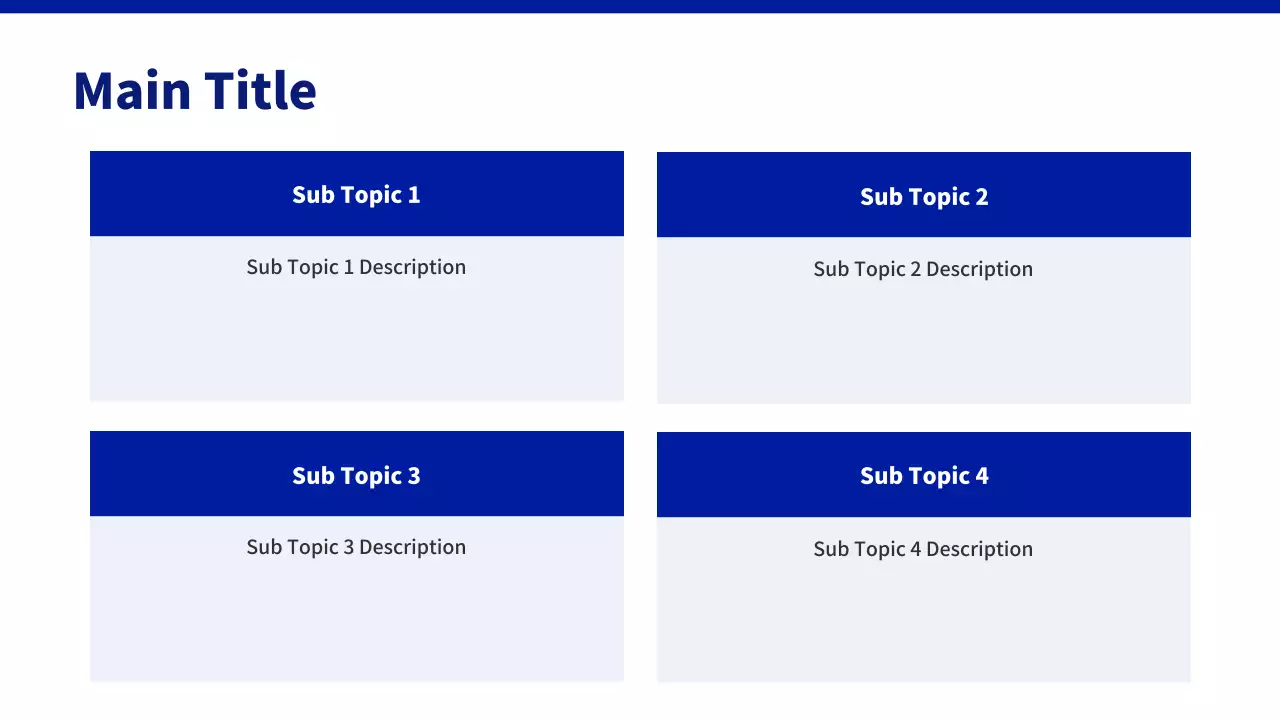This screenshot has height=720, width=1280.
Task: Select the Sub Topic 2 header text
Action: coord(924,197)
